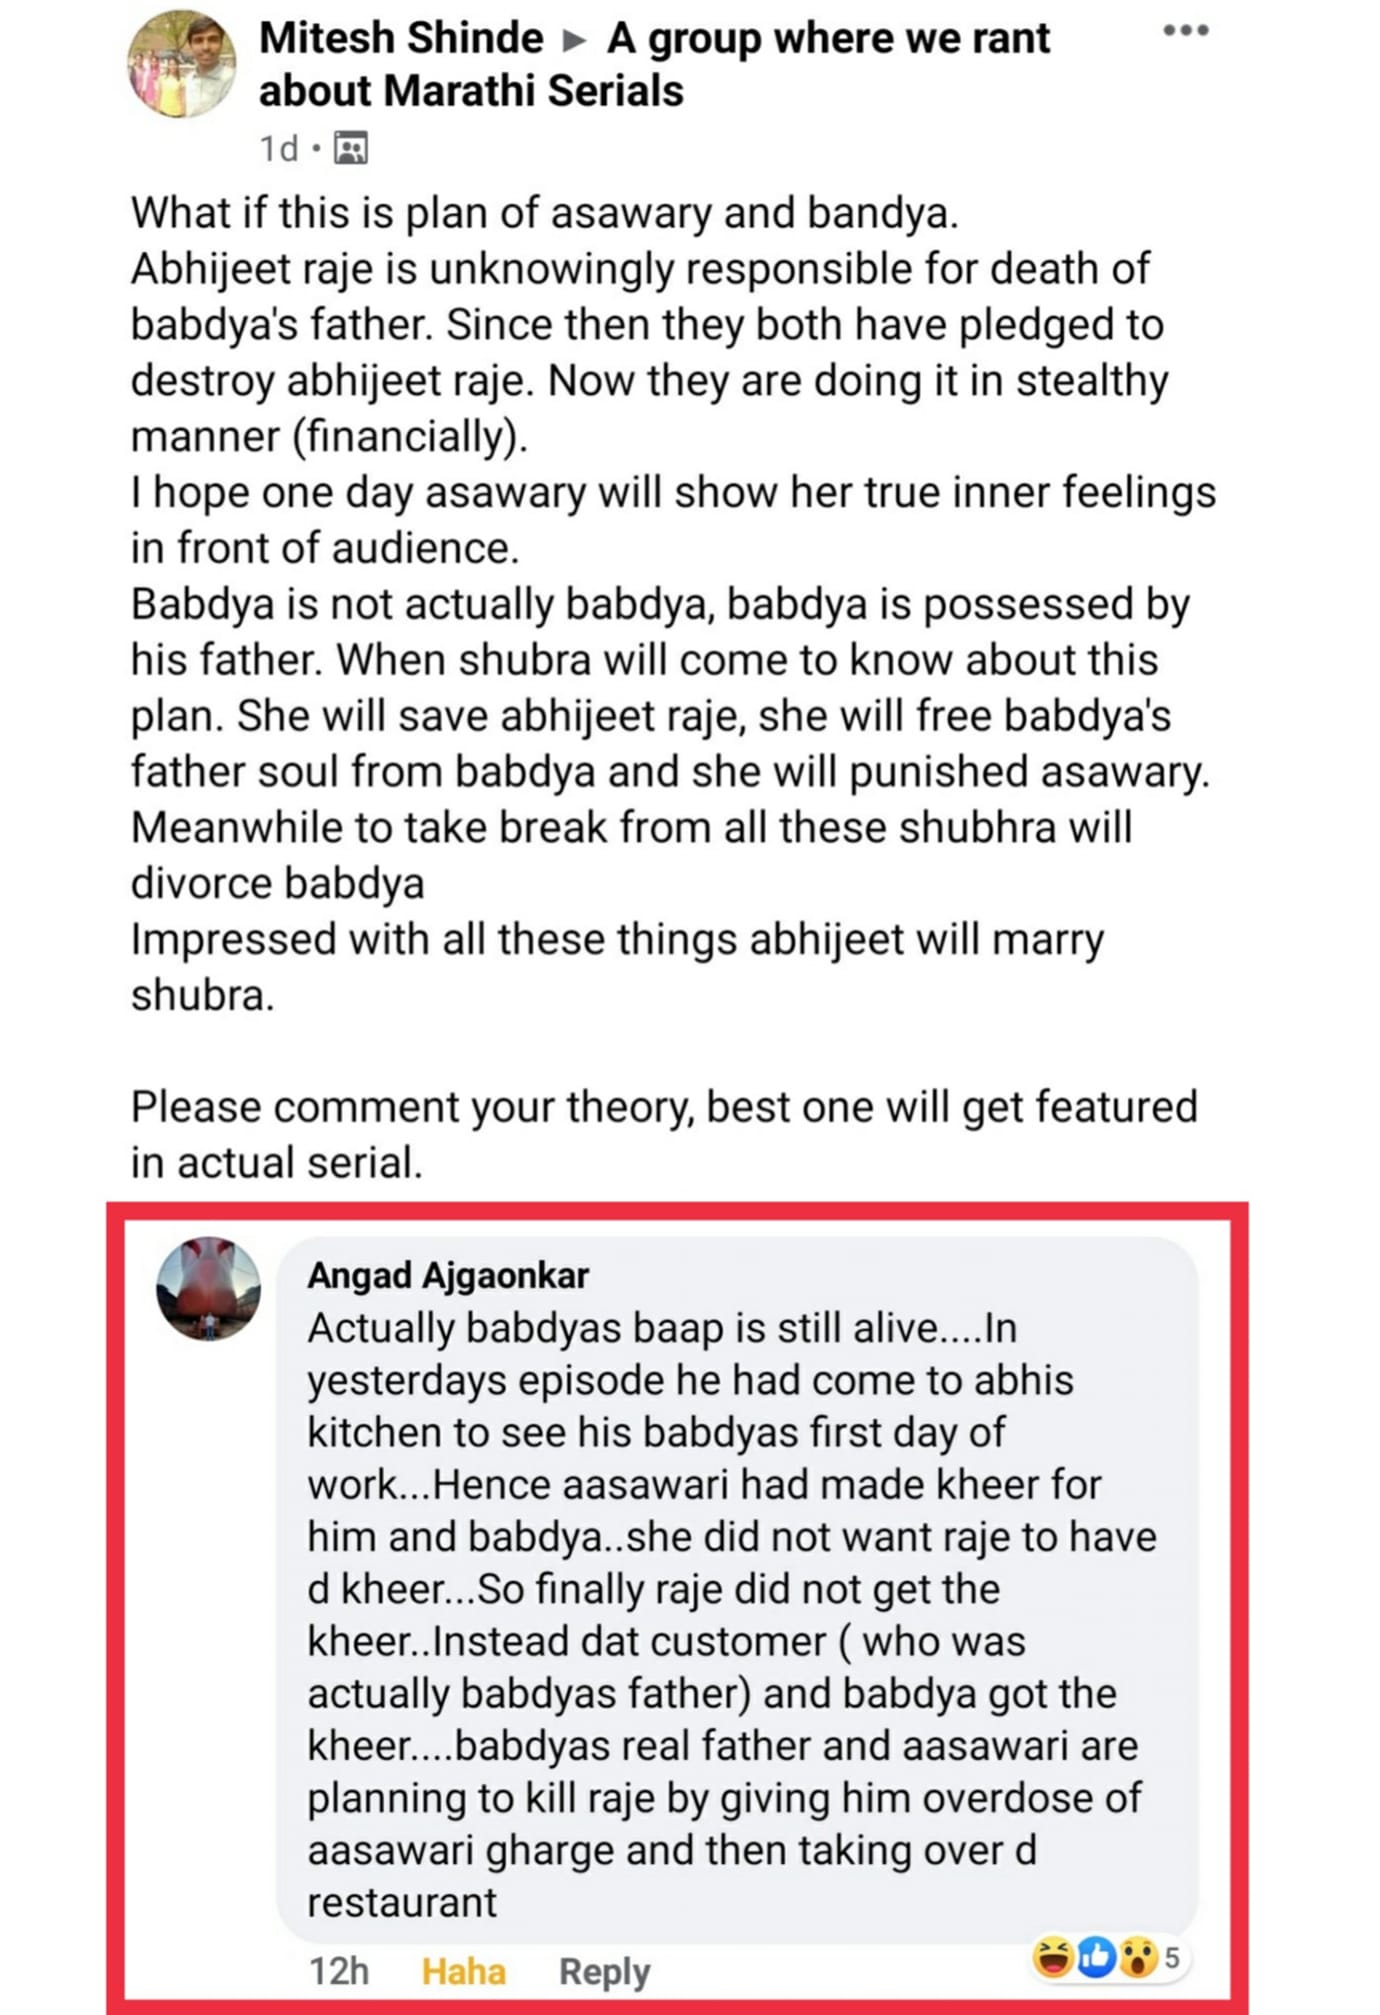Open the reaction count showing 5
Image resolution: width=1380 pixels, height=2015 pixels.
pos(1172,1958)
